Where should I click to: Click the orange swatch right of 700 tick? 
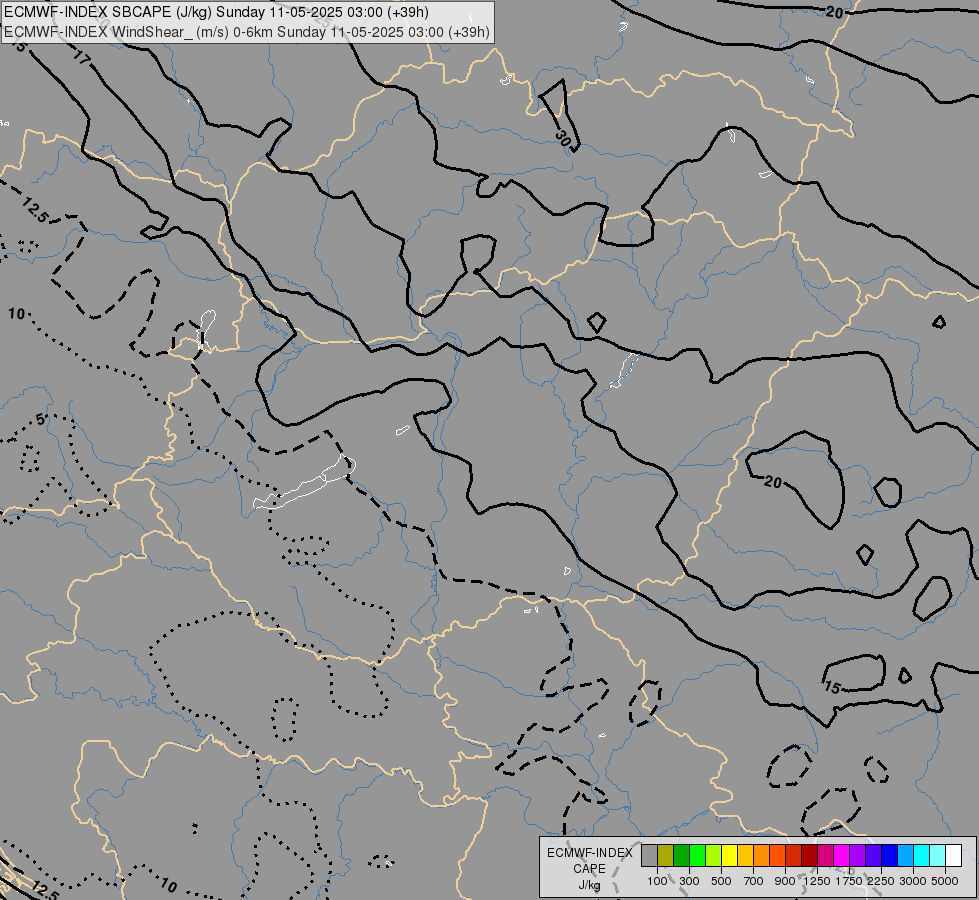click(762, 856)
